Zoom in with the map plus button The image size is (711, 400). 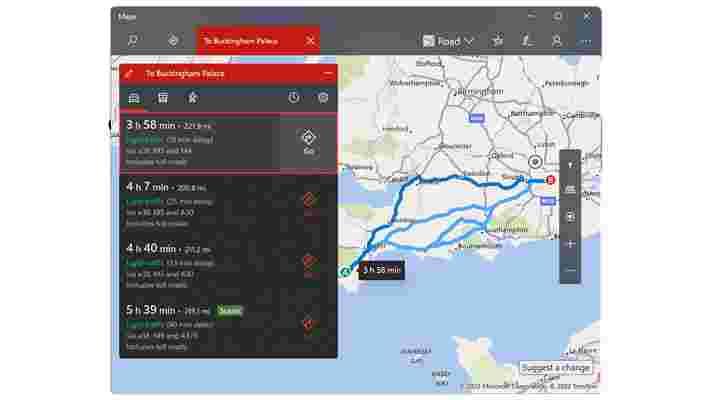pos(570,244)
